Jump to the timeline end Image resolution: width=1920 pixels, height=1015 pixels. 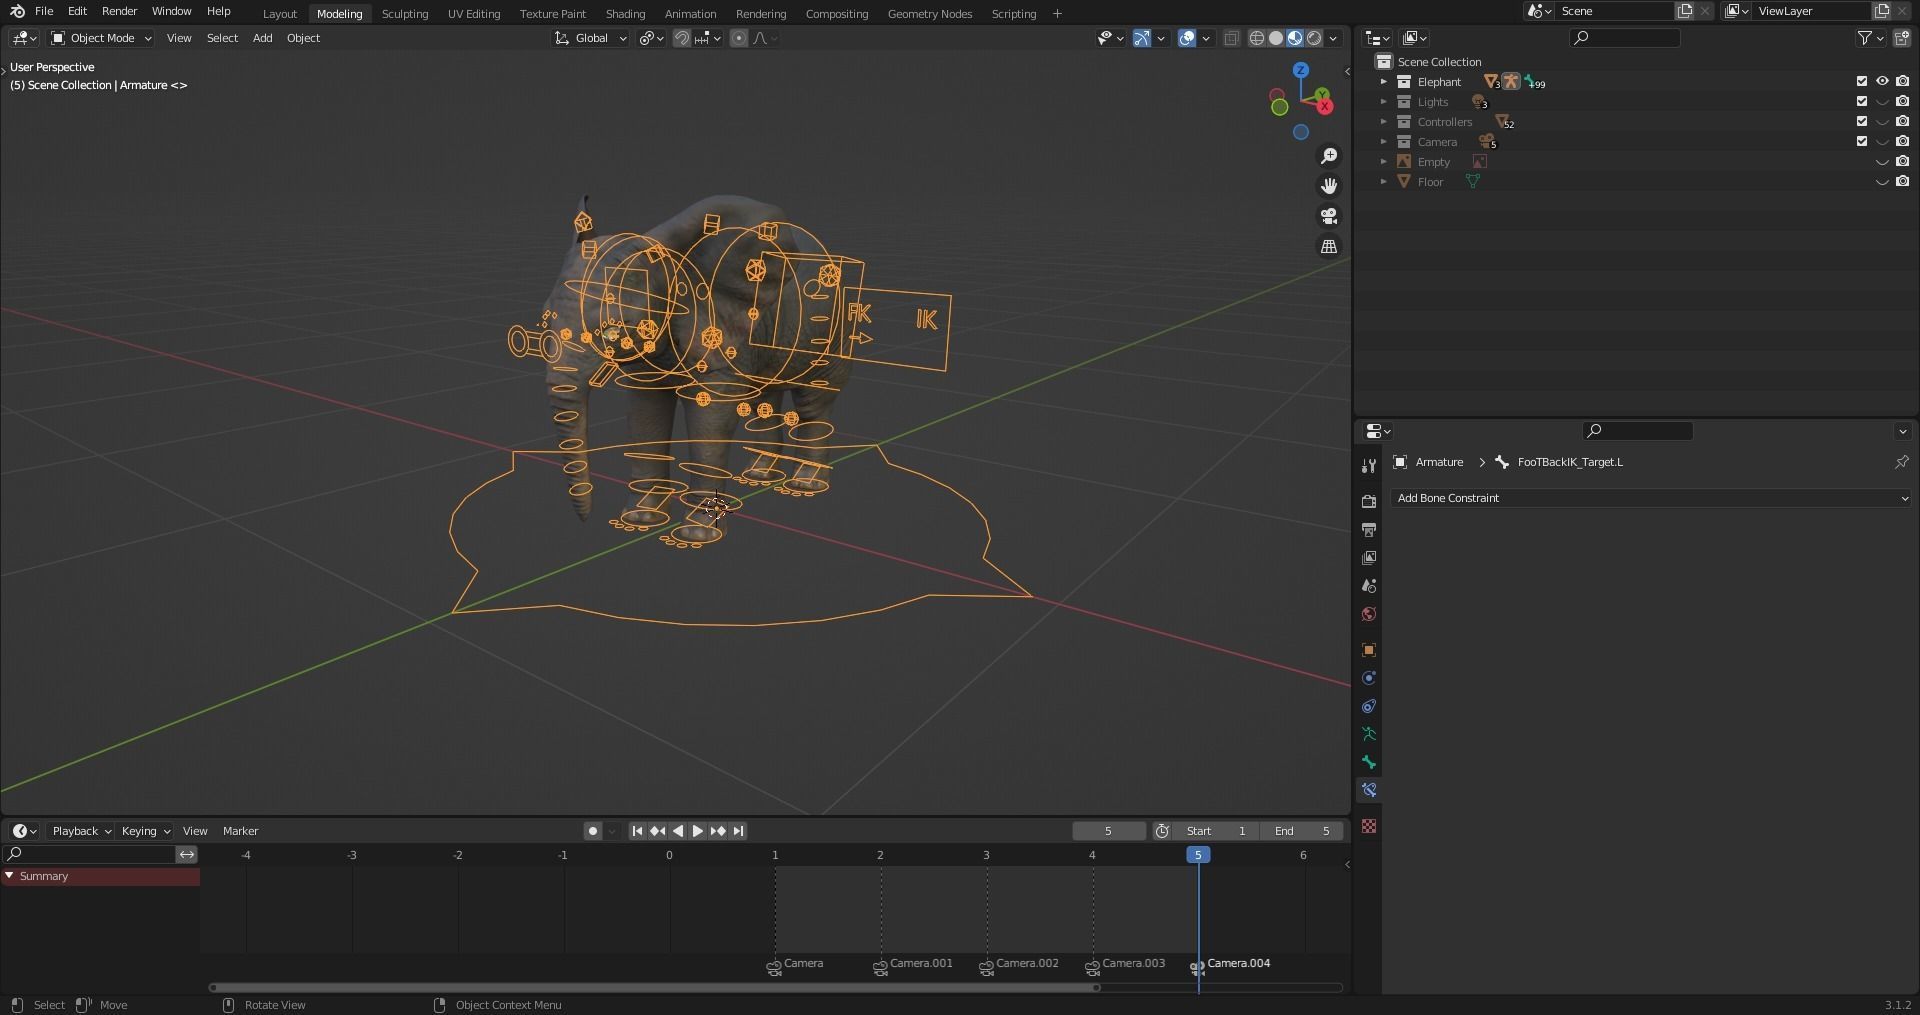coord(738,831)
